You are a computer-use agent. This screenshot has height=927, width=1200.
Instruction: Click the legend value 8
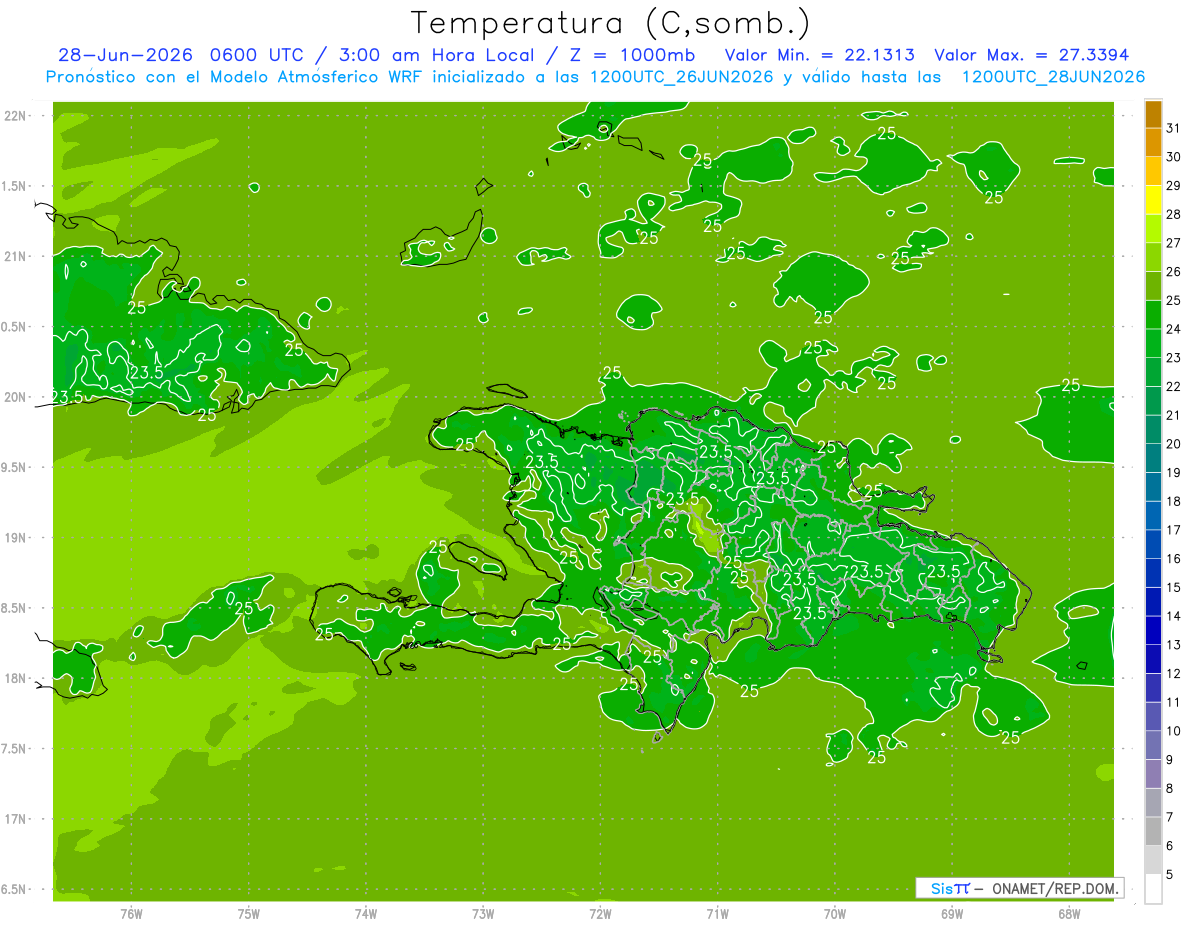tap(1170, 789)
